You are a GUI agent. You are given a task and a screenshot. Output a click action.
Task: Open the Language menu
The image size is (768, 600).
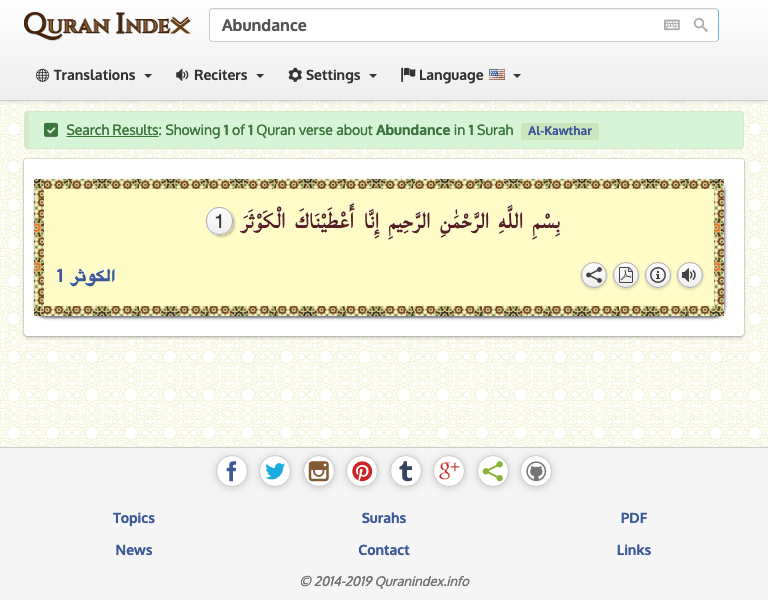pyautogui.click(x=461, y=75)
